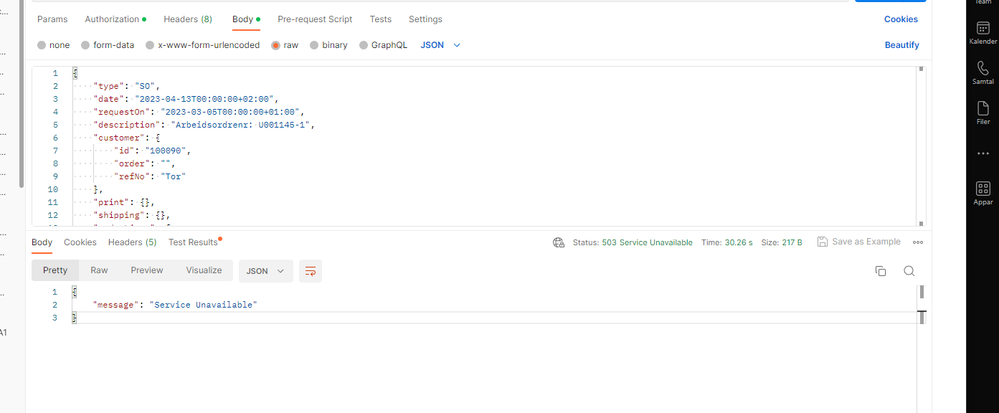This screenshot has width=999, height=413.
Task: Open the response more options ellipsis
Action: click(x=918, y=242)
